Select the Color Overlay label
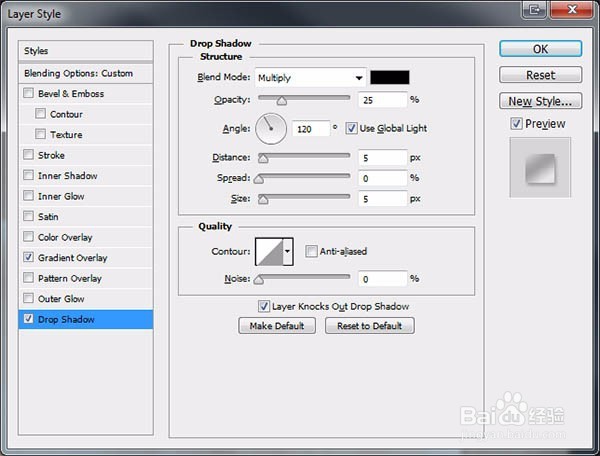The width and height of the screenshot is (600, 456). (x=65, y=238)
